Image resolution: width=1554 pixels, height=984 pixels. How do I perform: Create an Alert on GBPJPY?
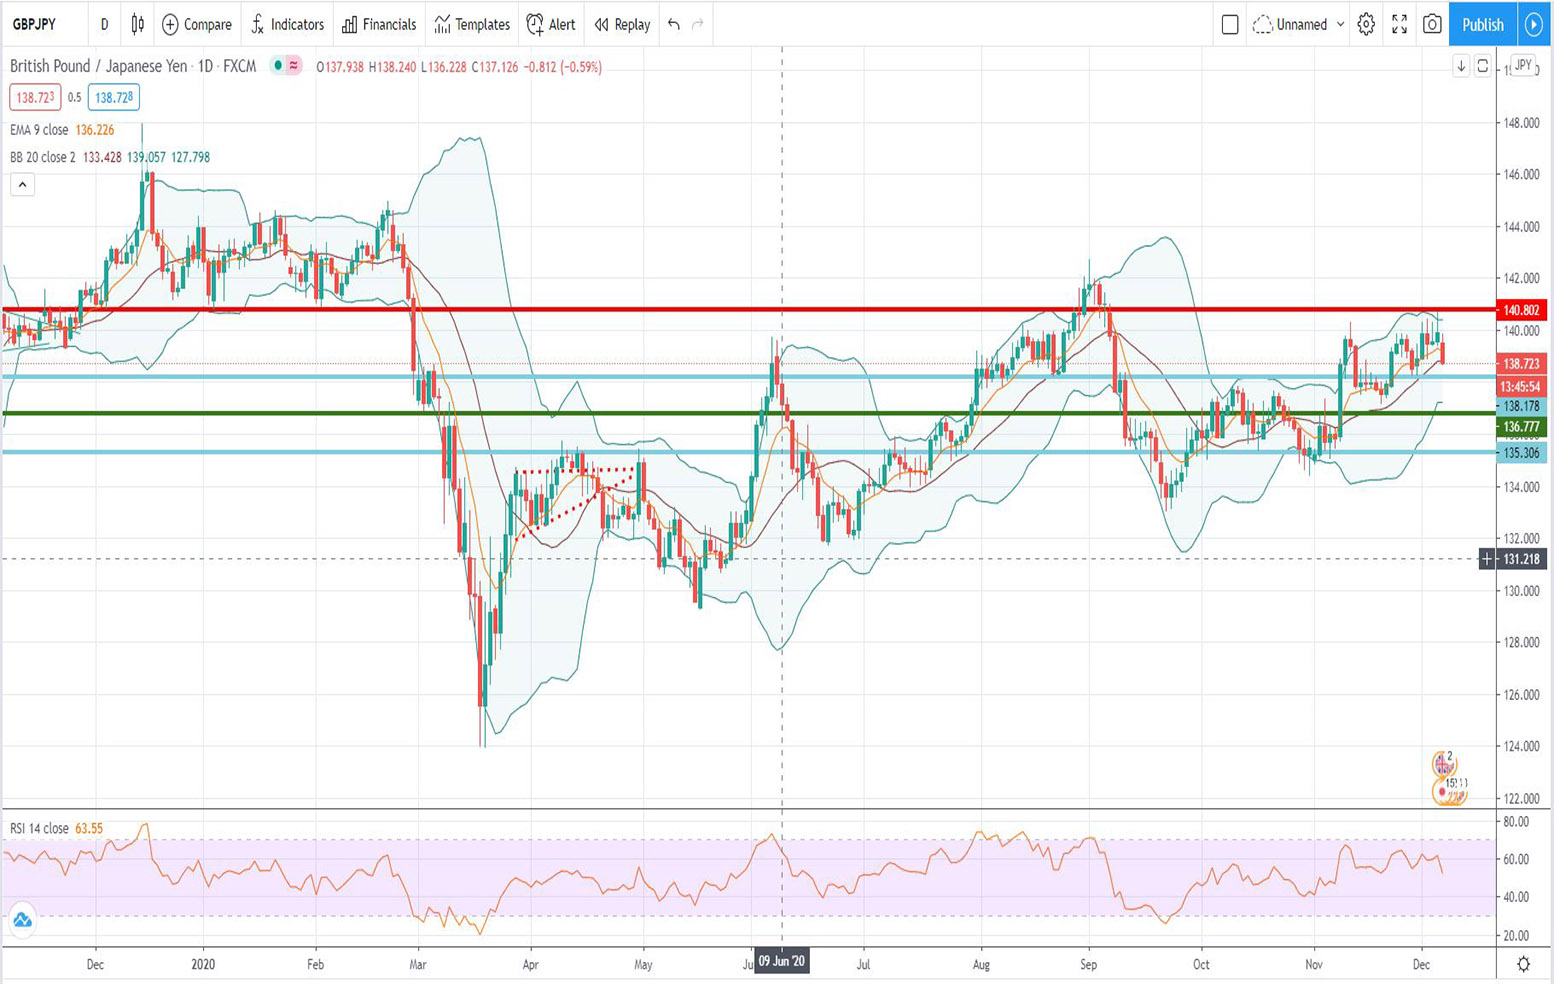point(551,24)
